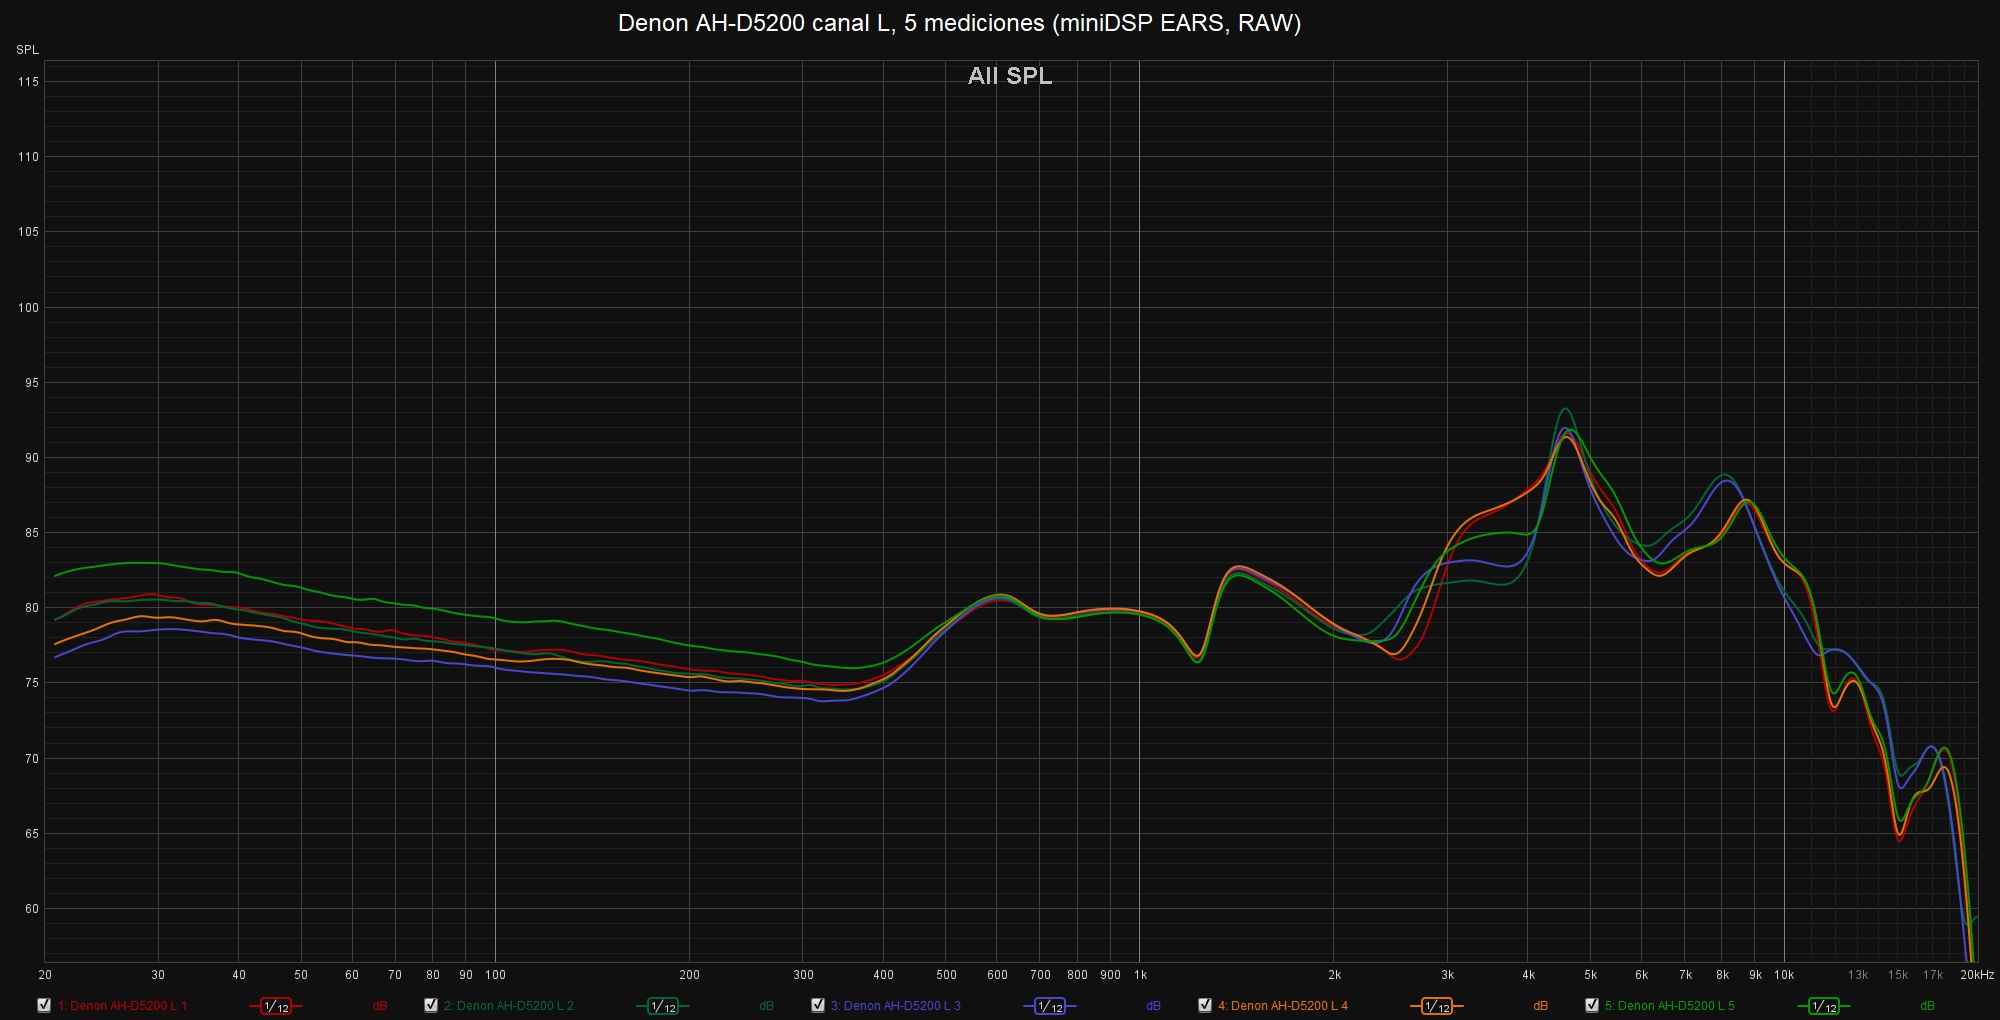This screenshot has width=2000, height=1020.
Task: Click the SPL axis label at top left
Action: pos(27,50)
